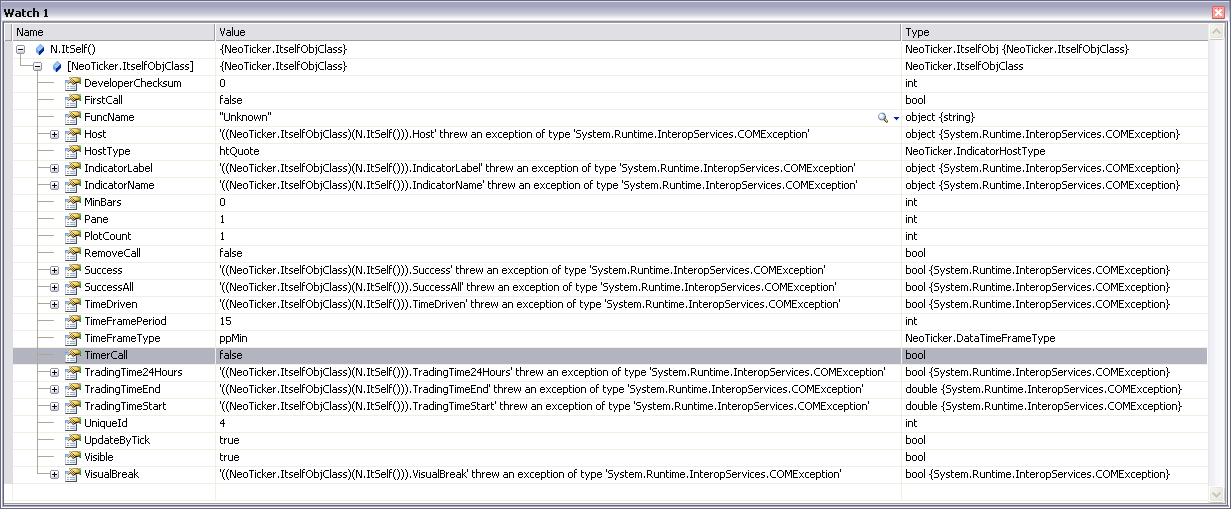Click the property icon next to FuncName
This screenshot has width=1231, height=509.
click(x=72, y=117)
